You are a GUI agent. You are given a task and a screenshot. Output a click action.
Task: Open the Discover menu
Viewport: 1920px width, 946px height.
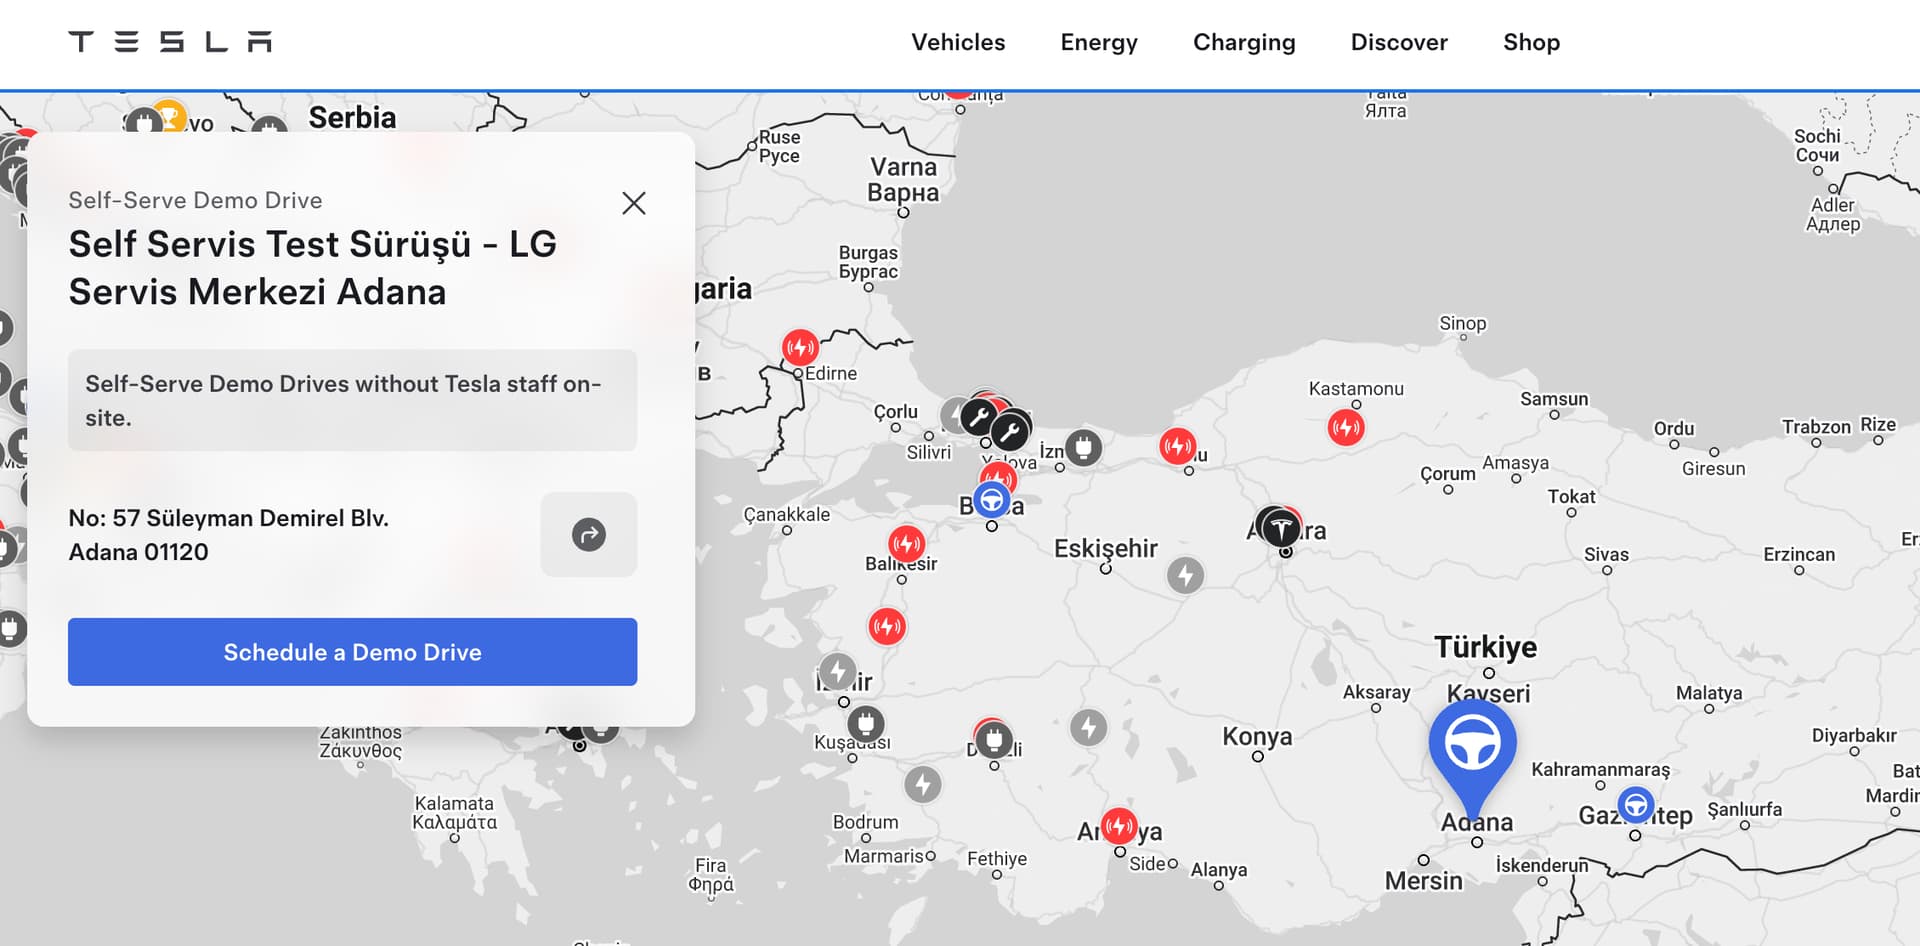click(x=1399, y=42)
